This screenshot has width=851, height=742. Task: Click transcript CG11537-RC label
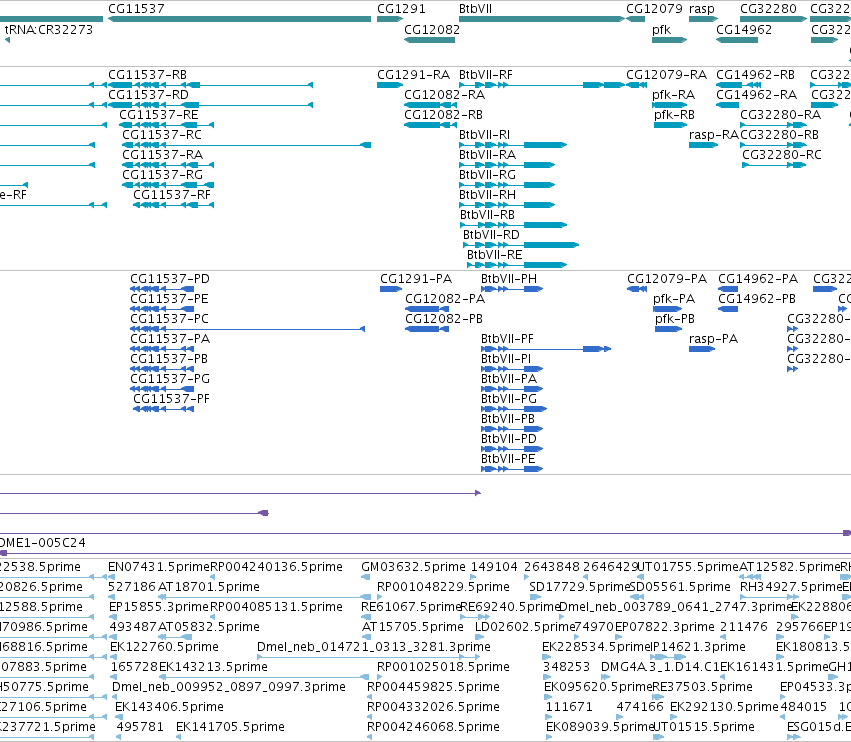(x=162, y=135)
